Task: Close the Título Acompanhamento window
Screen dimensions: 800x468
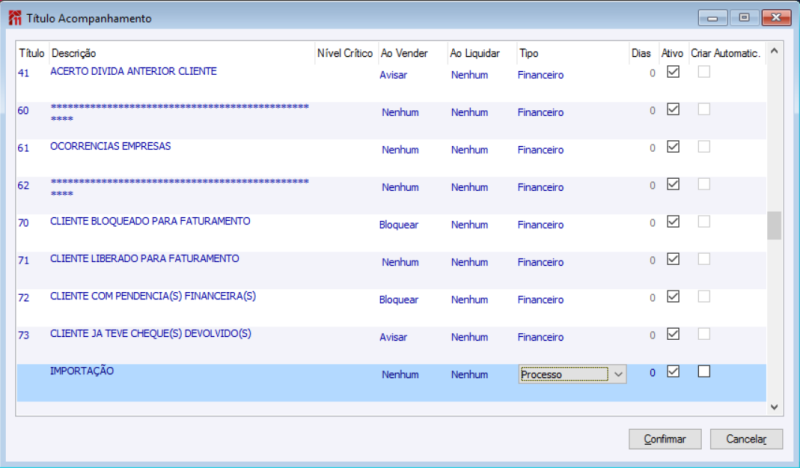Action: coord(776,18)
